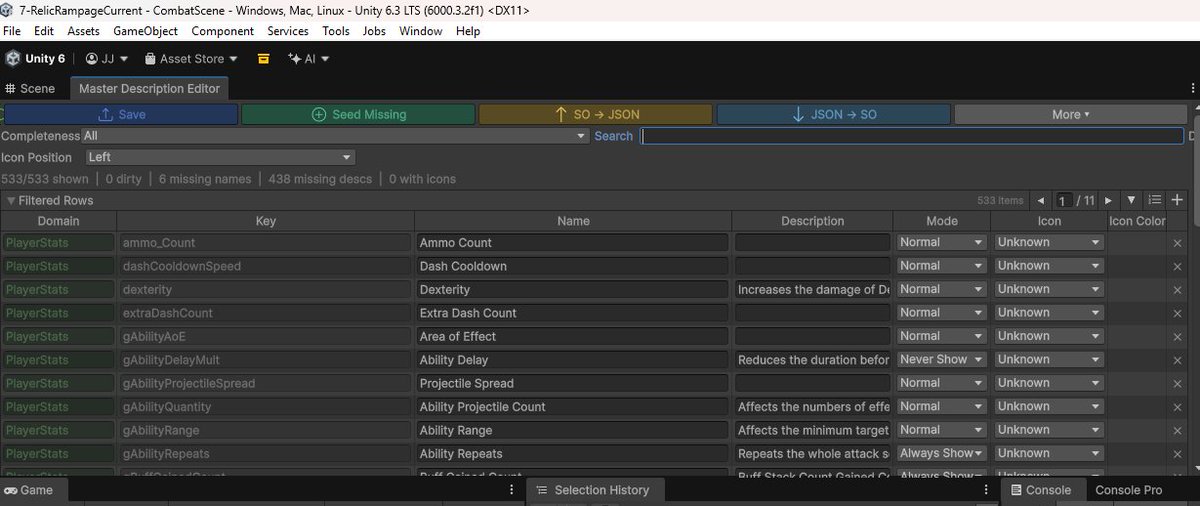
Task: Edit the current page number field
Action: tap(1064, 200)
